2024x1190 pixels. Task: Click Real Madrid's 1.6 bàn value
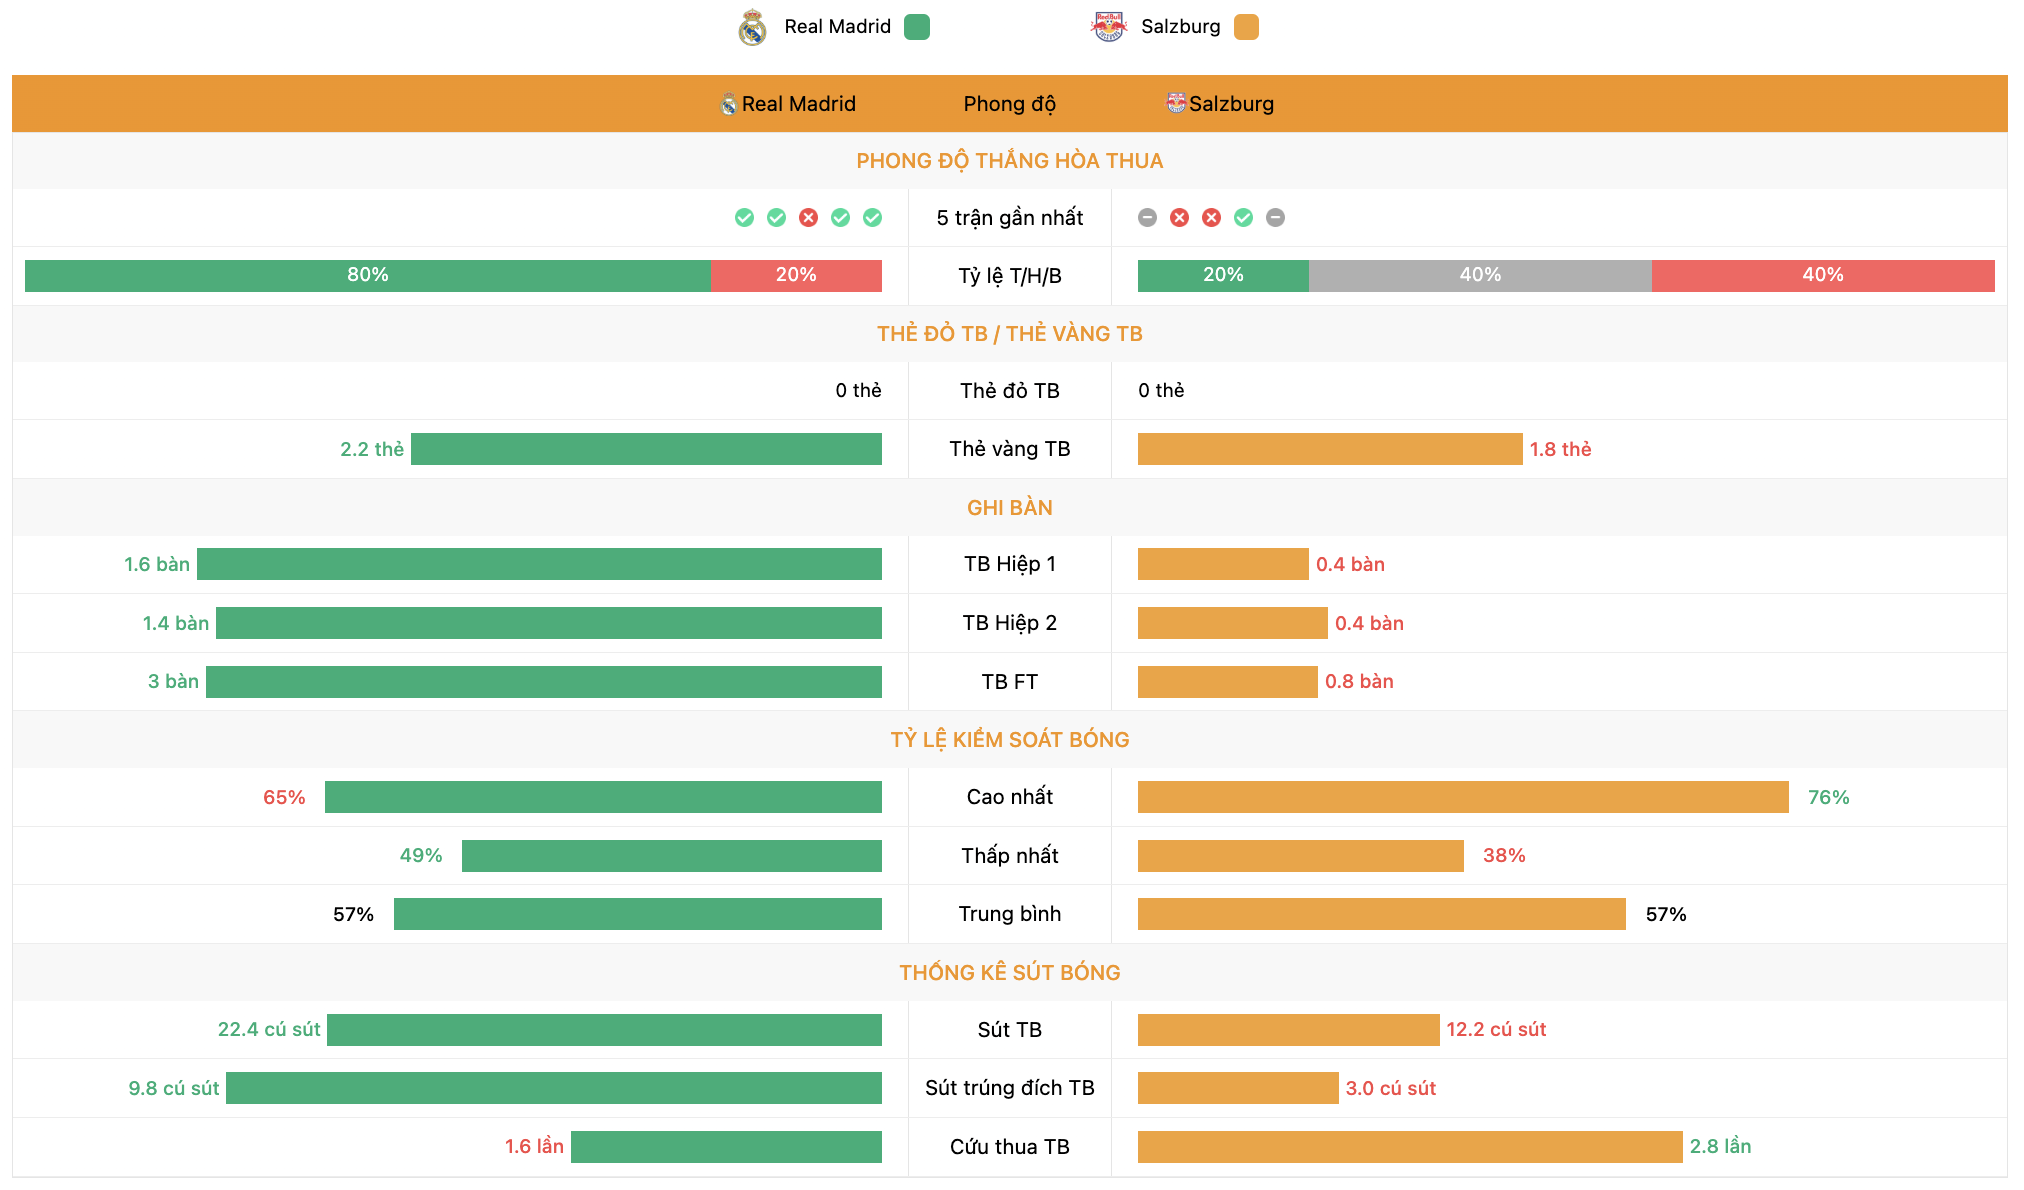pos(157,565)
